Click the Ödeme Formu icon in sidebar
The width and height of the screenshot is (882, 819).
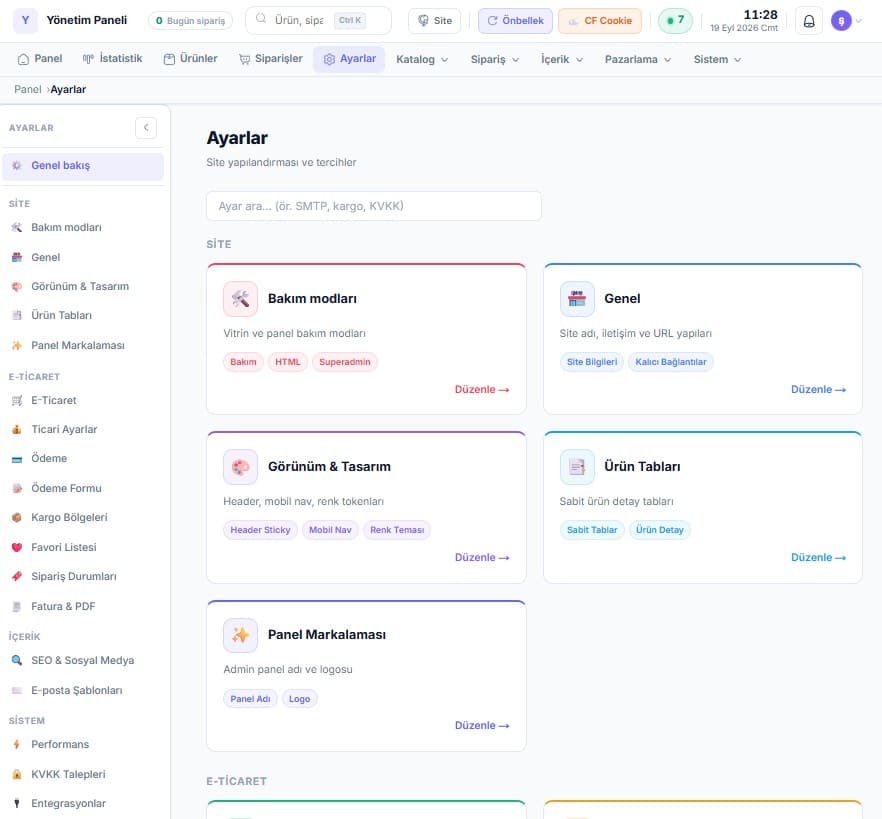[x=17, y=488]
